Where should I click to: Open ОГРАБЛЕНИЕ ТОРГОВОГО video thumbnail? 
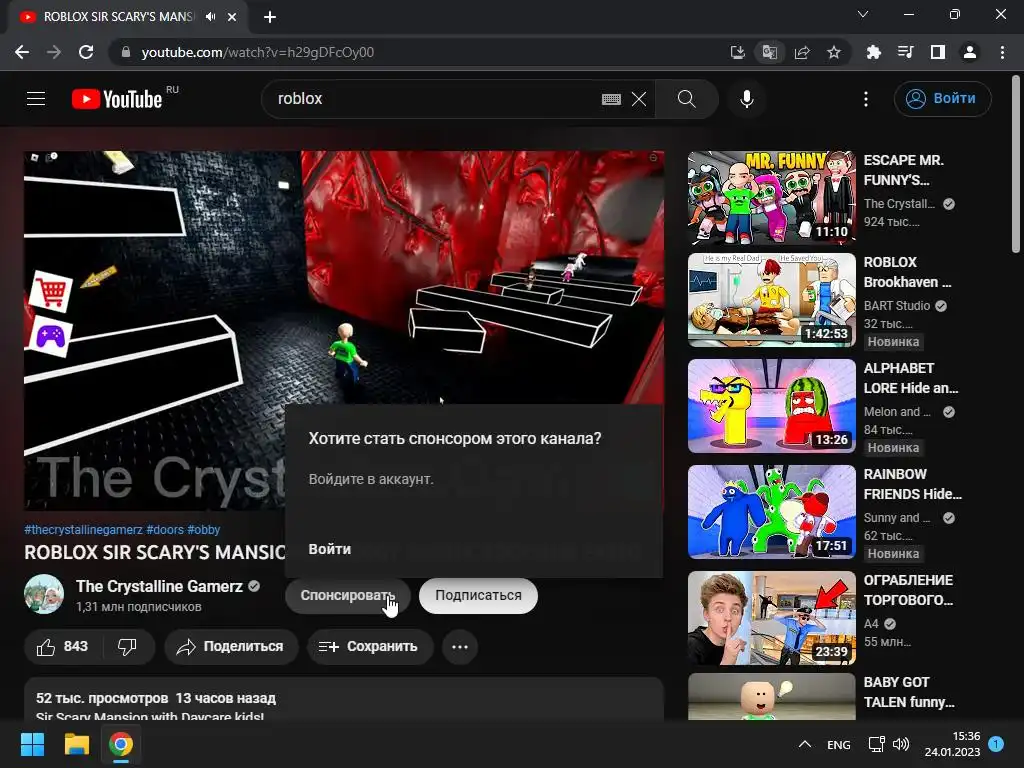pyautogui.click(x=771, y=618)
